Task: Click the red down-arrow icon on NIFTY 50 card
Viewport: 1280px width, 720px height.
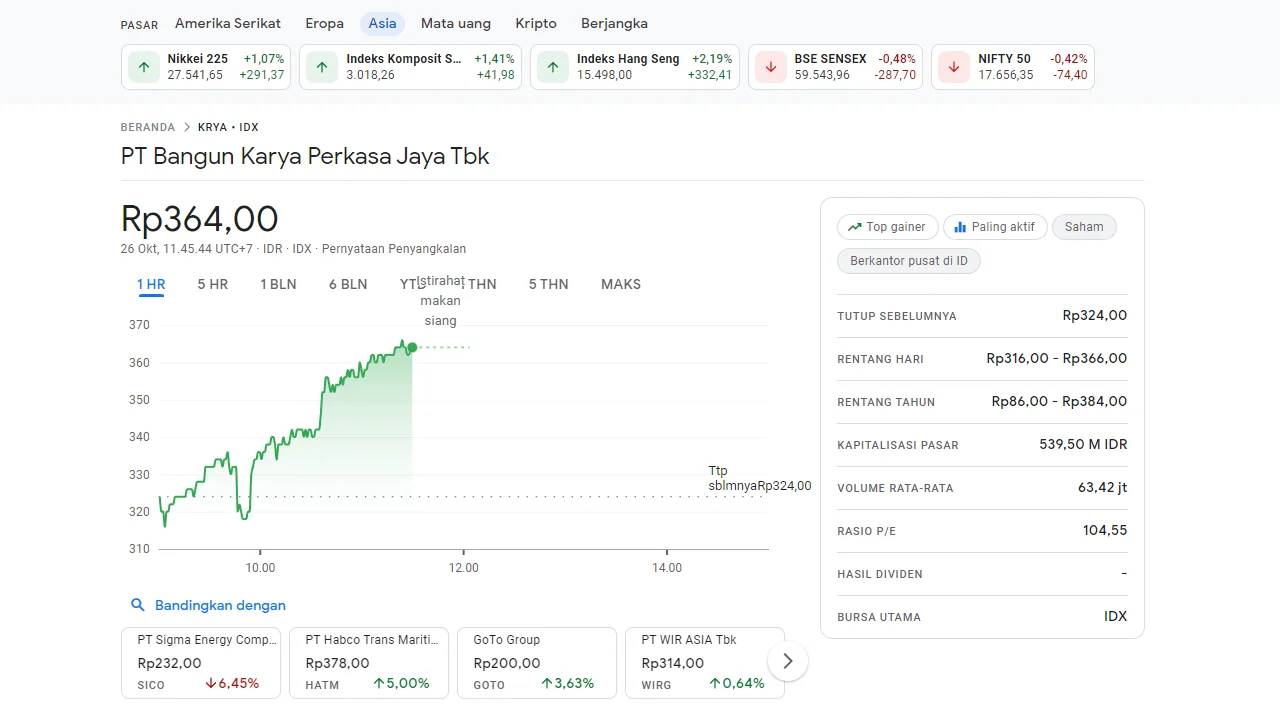Action: (x=952, y=66)
